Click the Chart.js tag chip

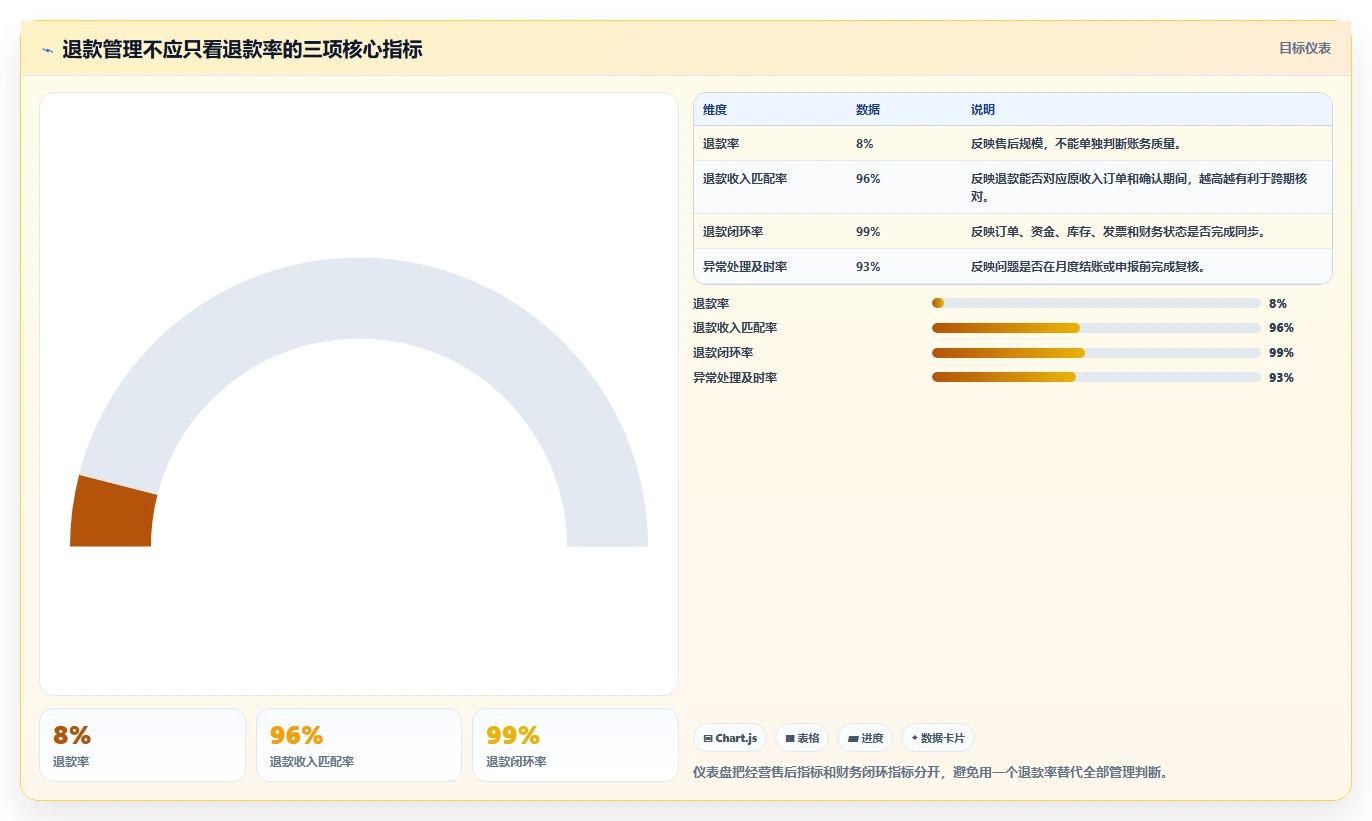click(730, 738)
